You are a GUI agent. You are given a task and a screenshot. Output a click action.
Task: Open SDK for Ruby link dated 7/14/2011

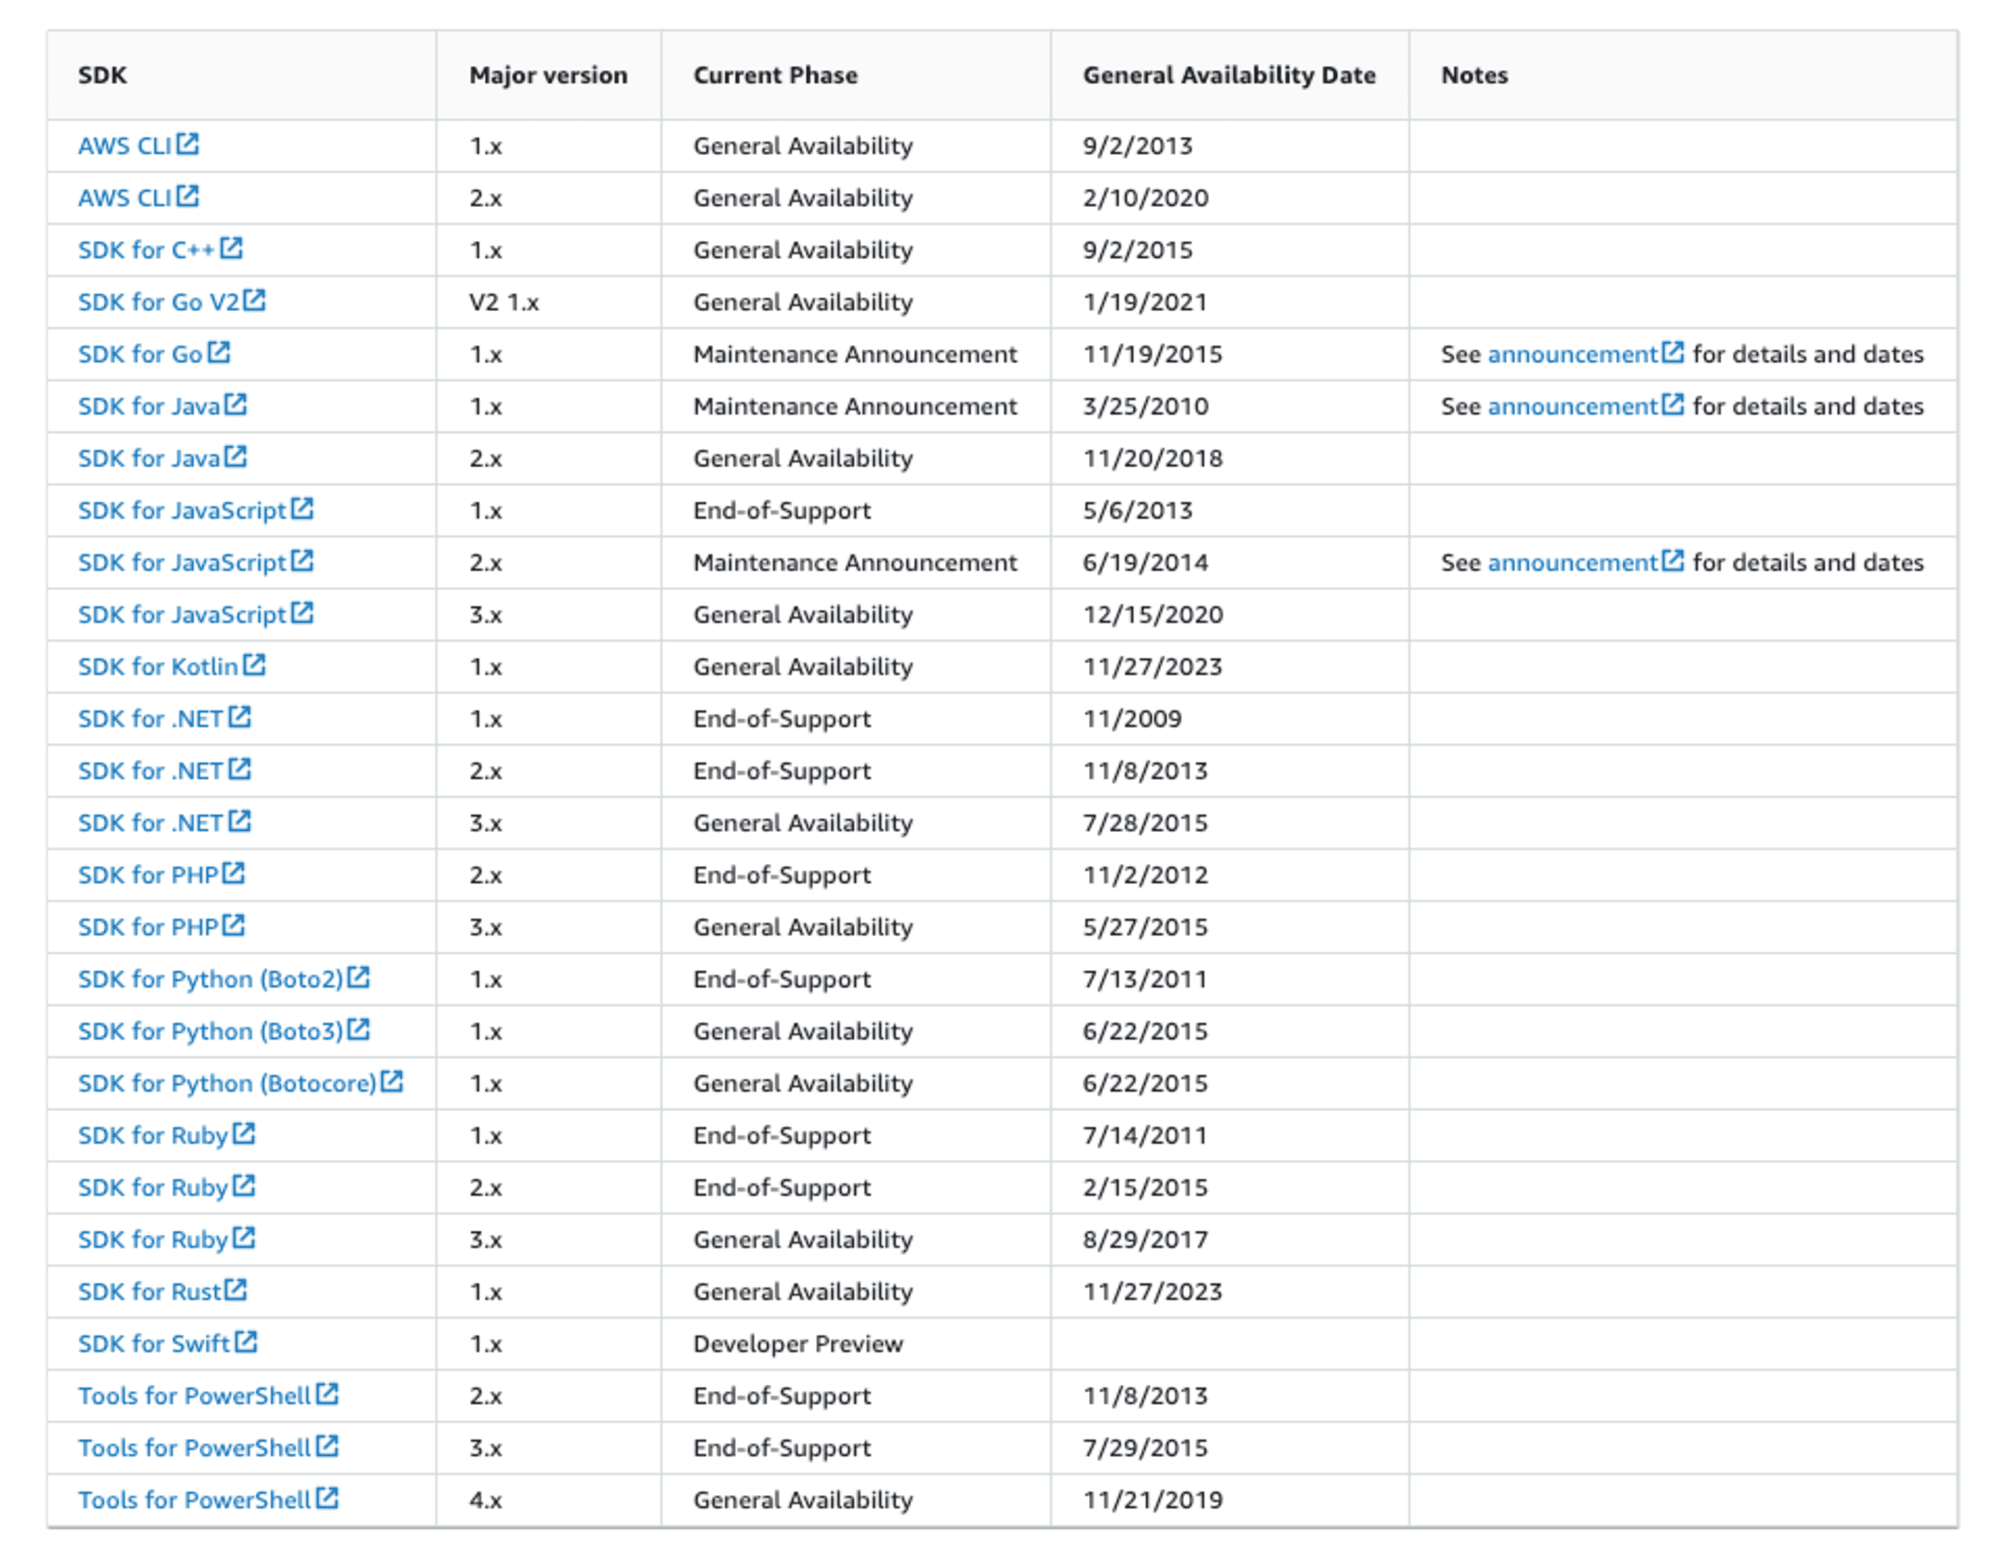pos(153,1135)
